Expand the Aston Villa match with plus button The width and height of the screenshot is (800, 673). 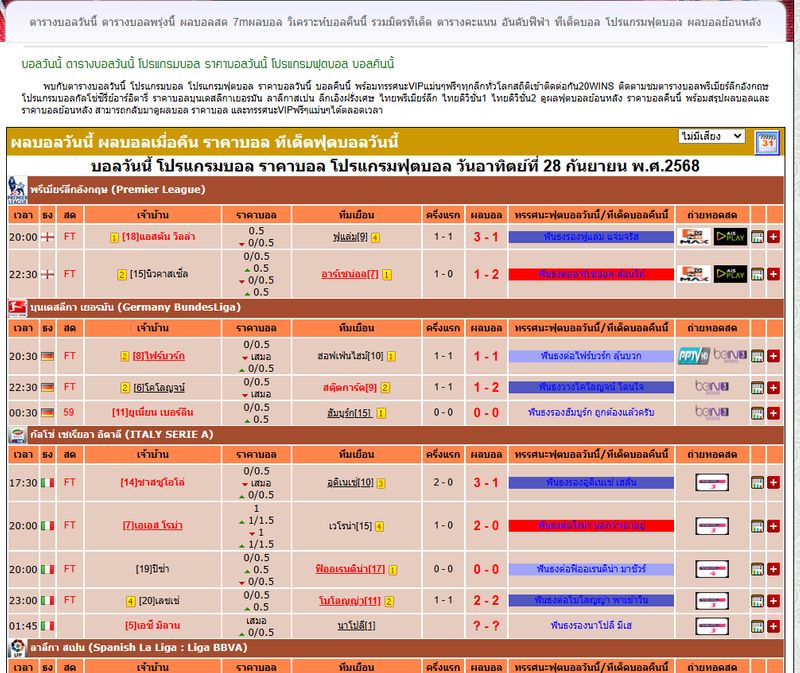pyautogui.click(x=773, y=237)
